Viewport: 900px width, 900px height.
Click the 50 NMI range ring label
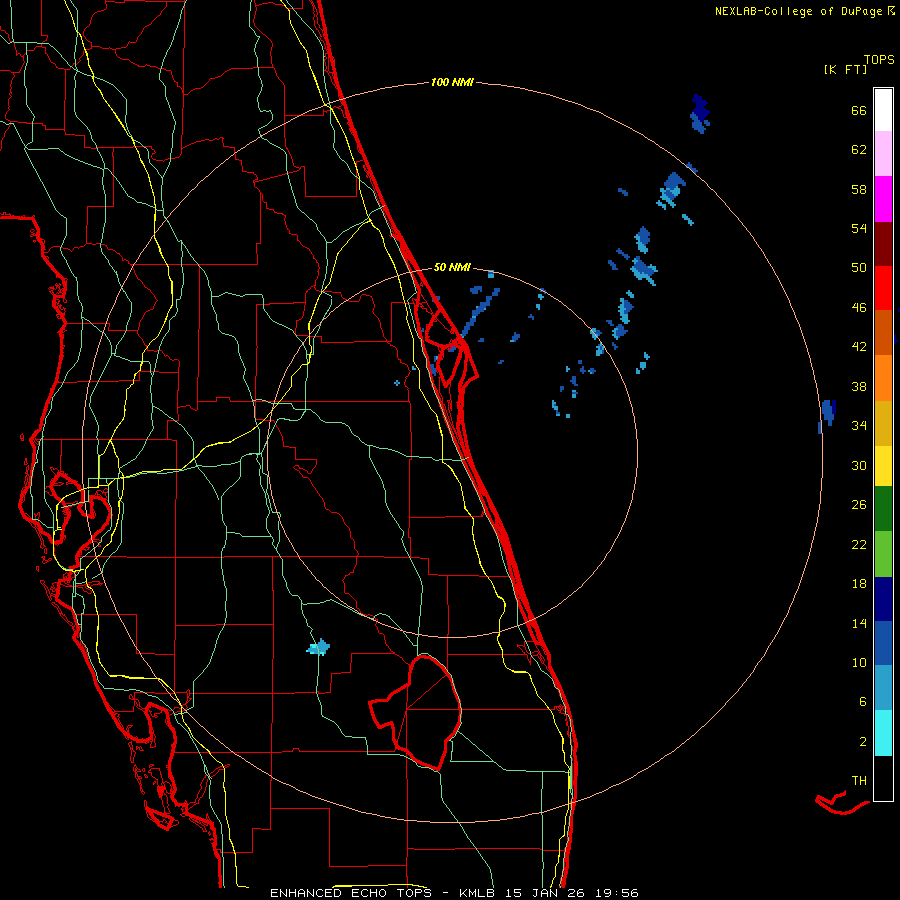tap(452, 267)
